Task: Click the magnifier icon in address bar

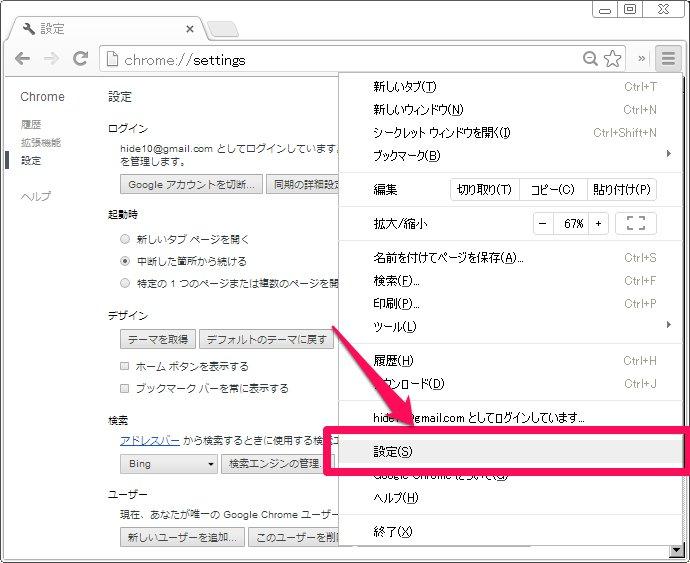Action: click(591, 60)
